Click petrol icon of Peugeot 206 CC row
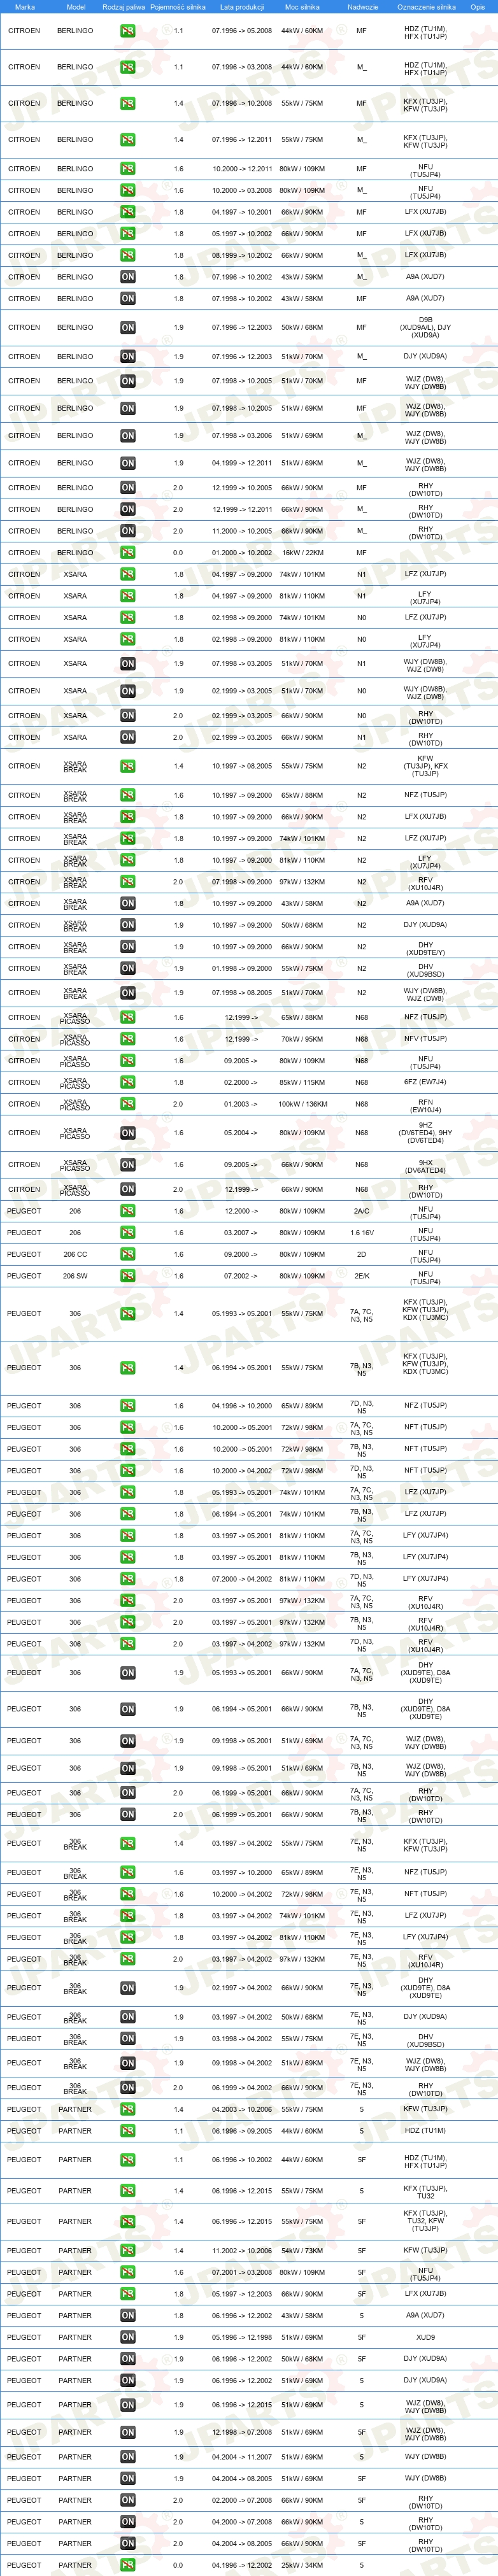This screenshot has width=498, height=2576. [127, 1254]
